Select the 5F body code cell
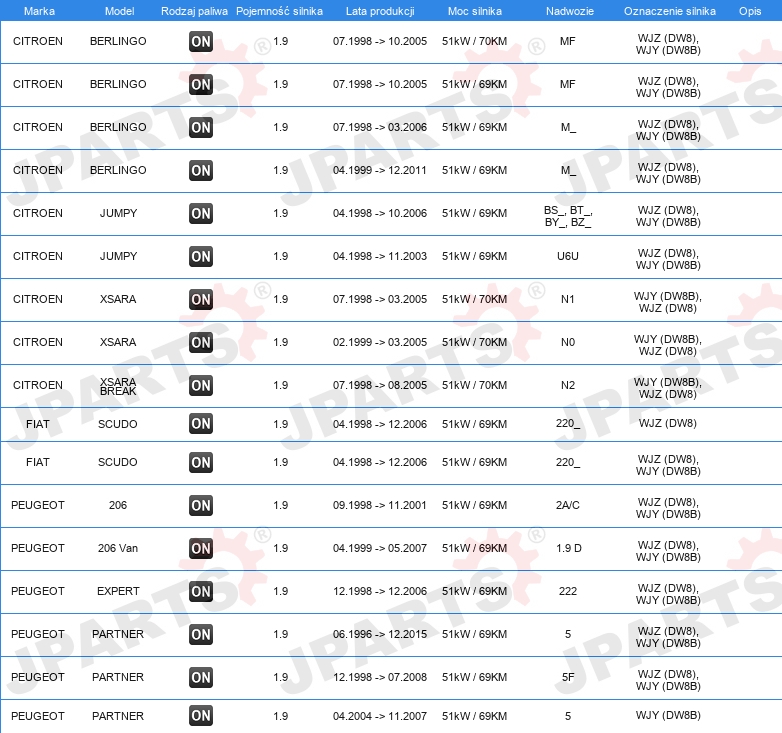 tap(568, 677)
